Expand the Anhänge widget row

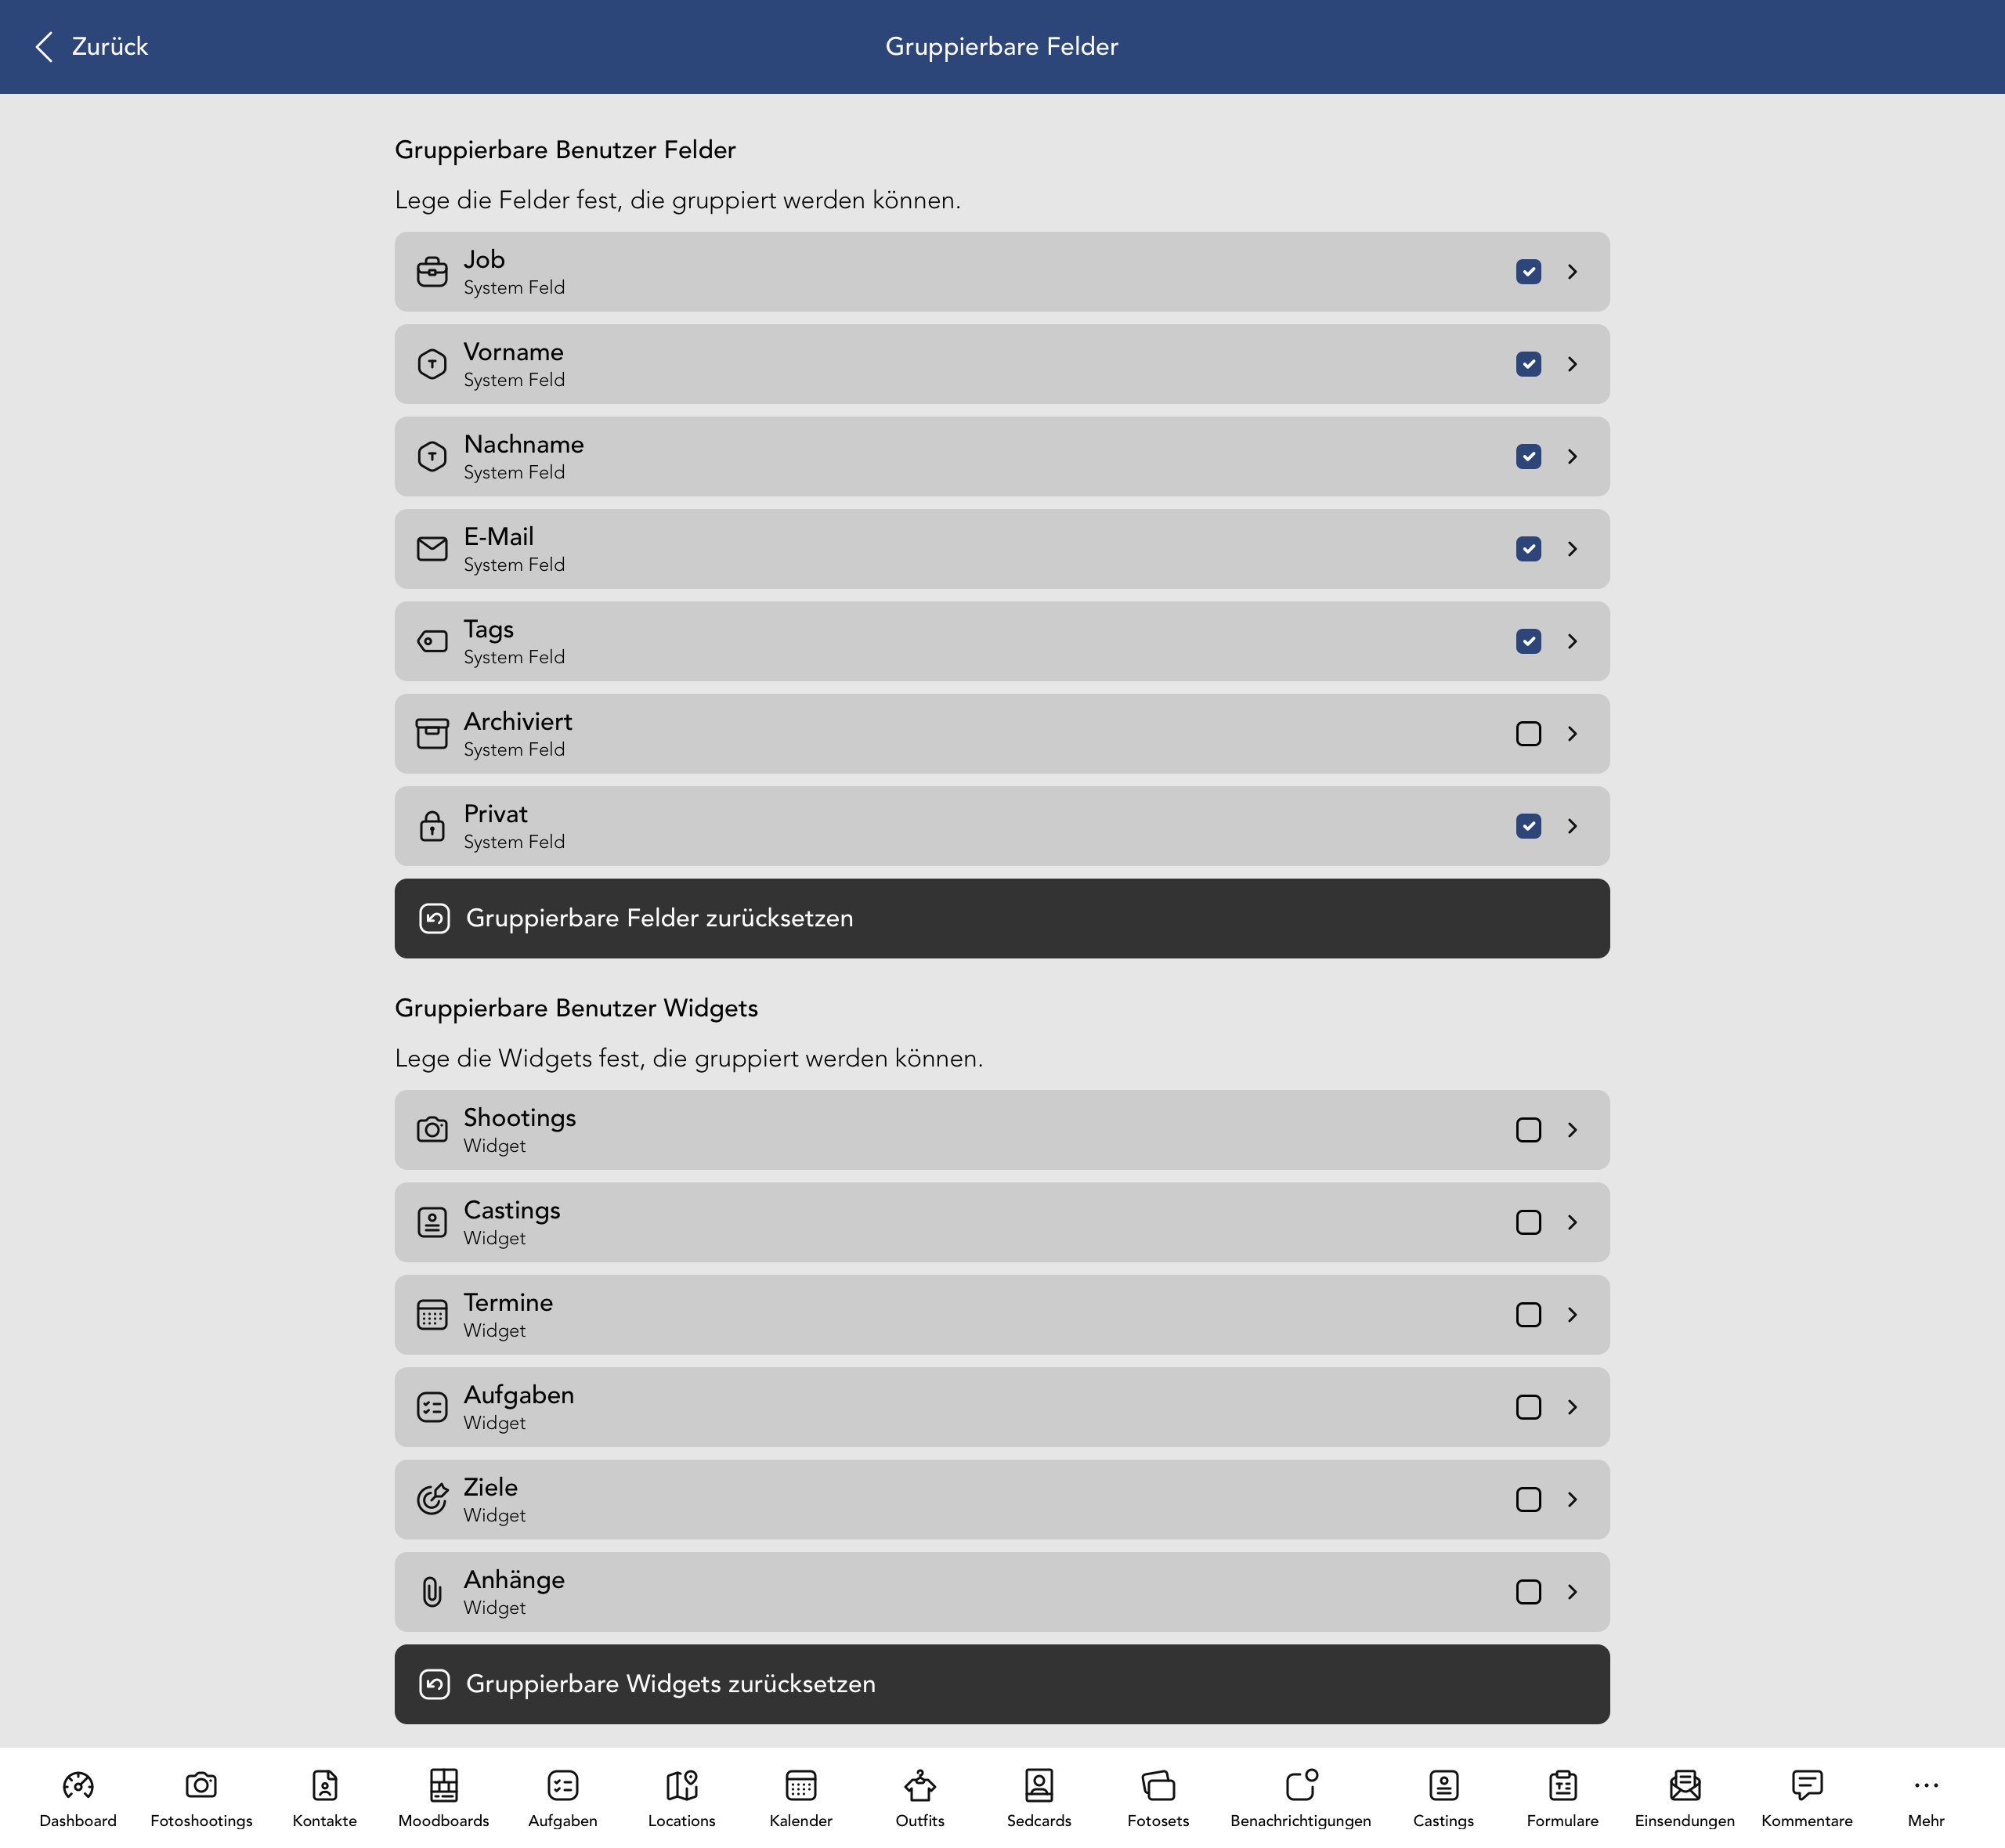tap(1572, 1592)
